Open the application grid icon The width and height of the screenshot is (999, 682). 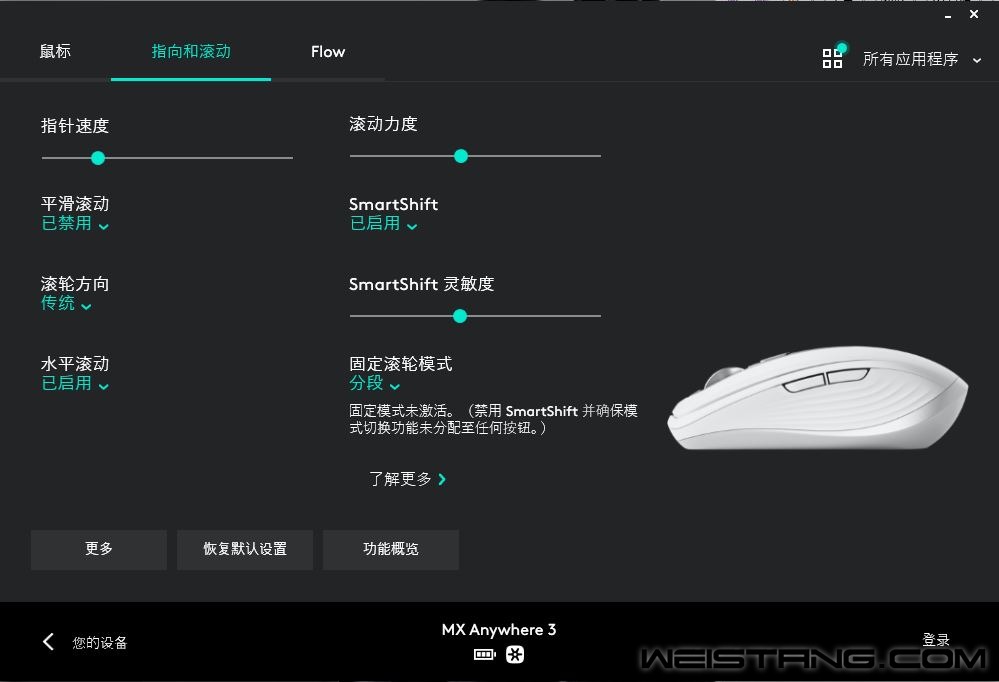832,59
